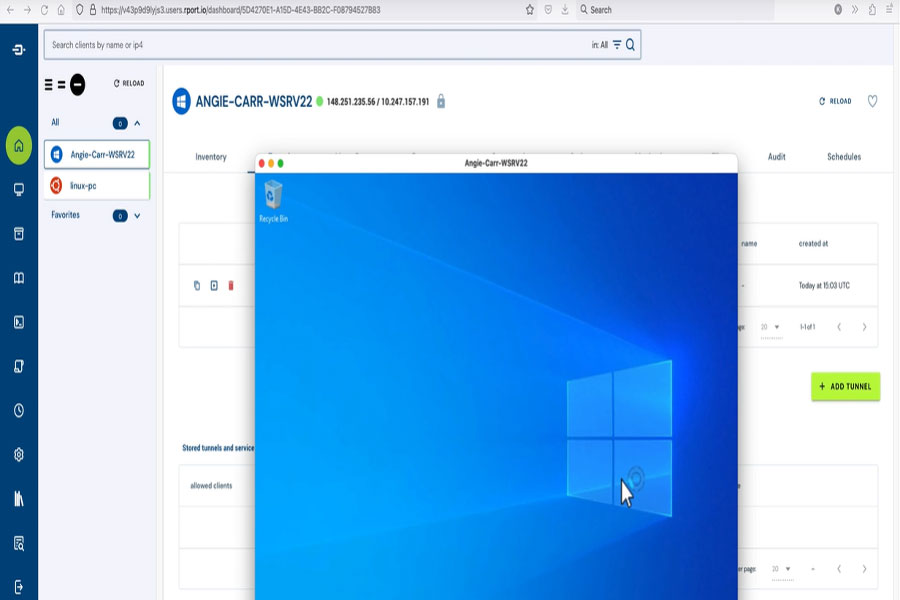Open the schedules clock icon in sidebar
The image size is (900, 600).
click(19, 411)
